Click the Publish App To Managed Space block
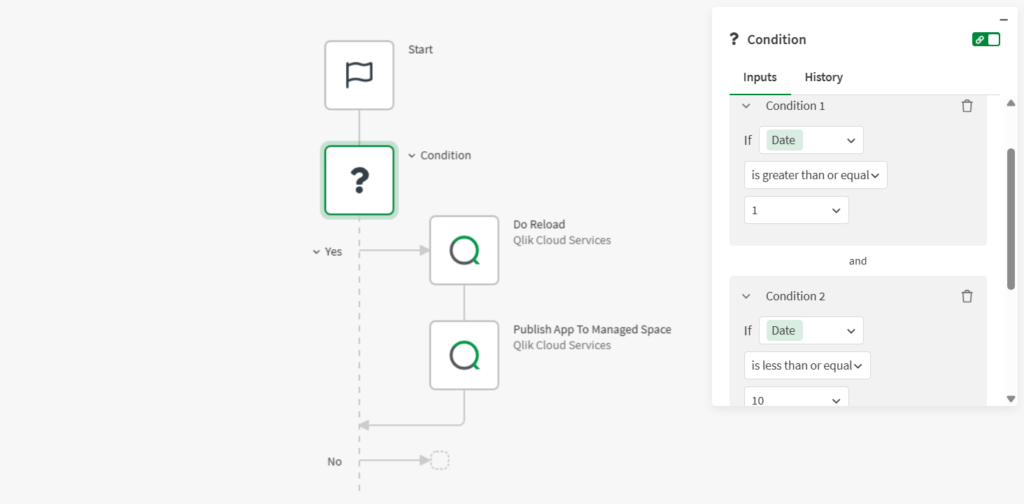This screenshot has width=1024, height=504. point(464,355)
